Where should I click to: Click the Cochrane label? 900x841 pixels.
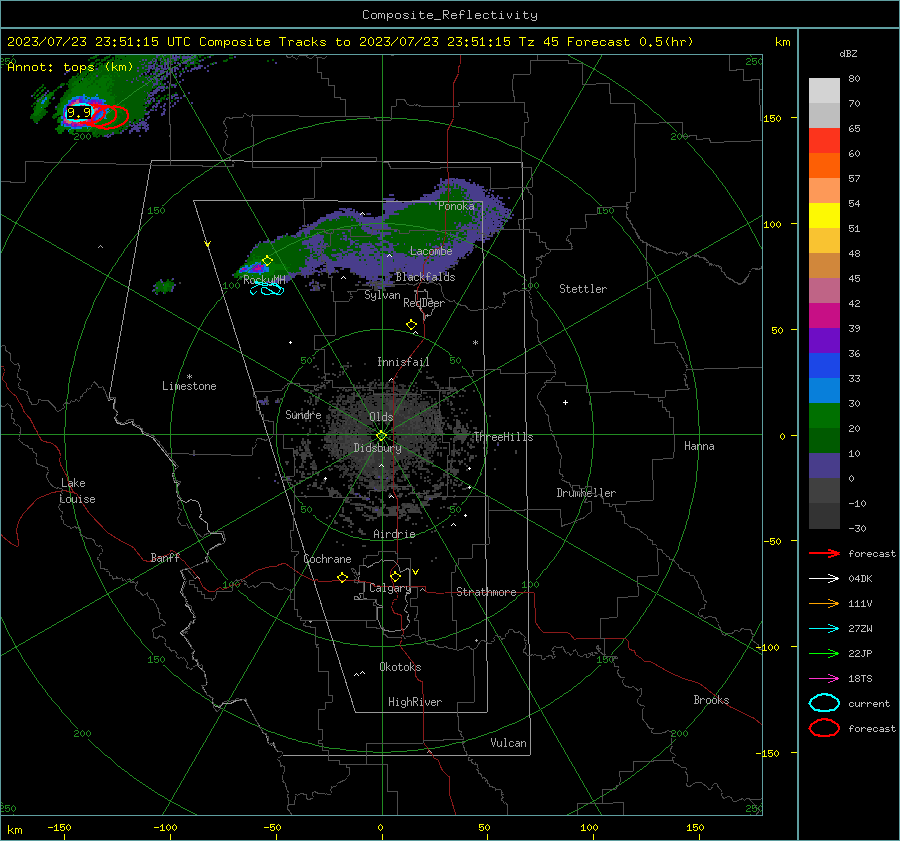pyautogui.click(x=327, y=559)
